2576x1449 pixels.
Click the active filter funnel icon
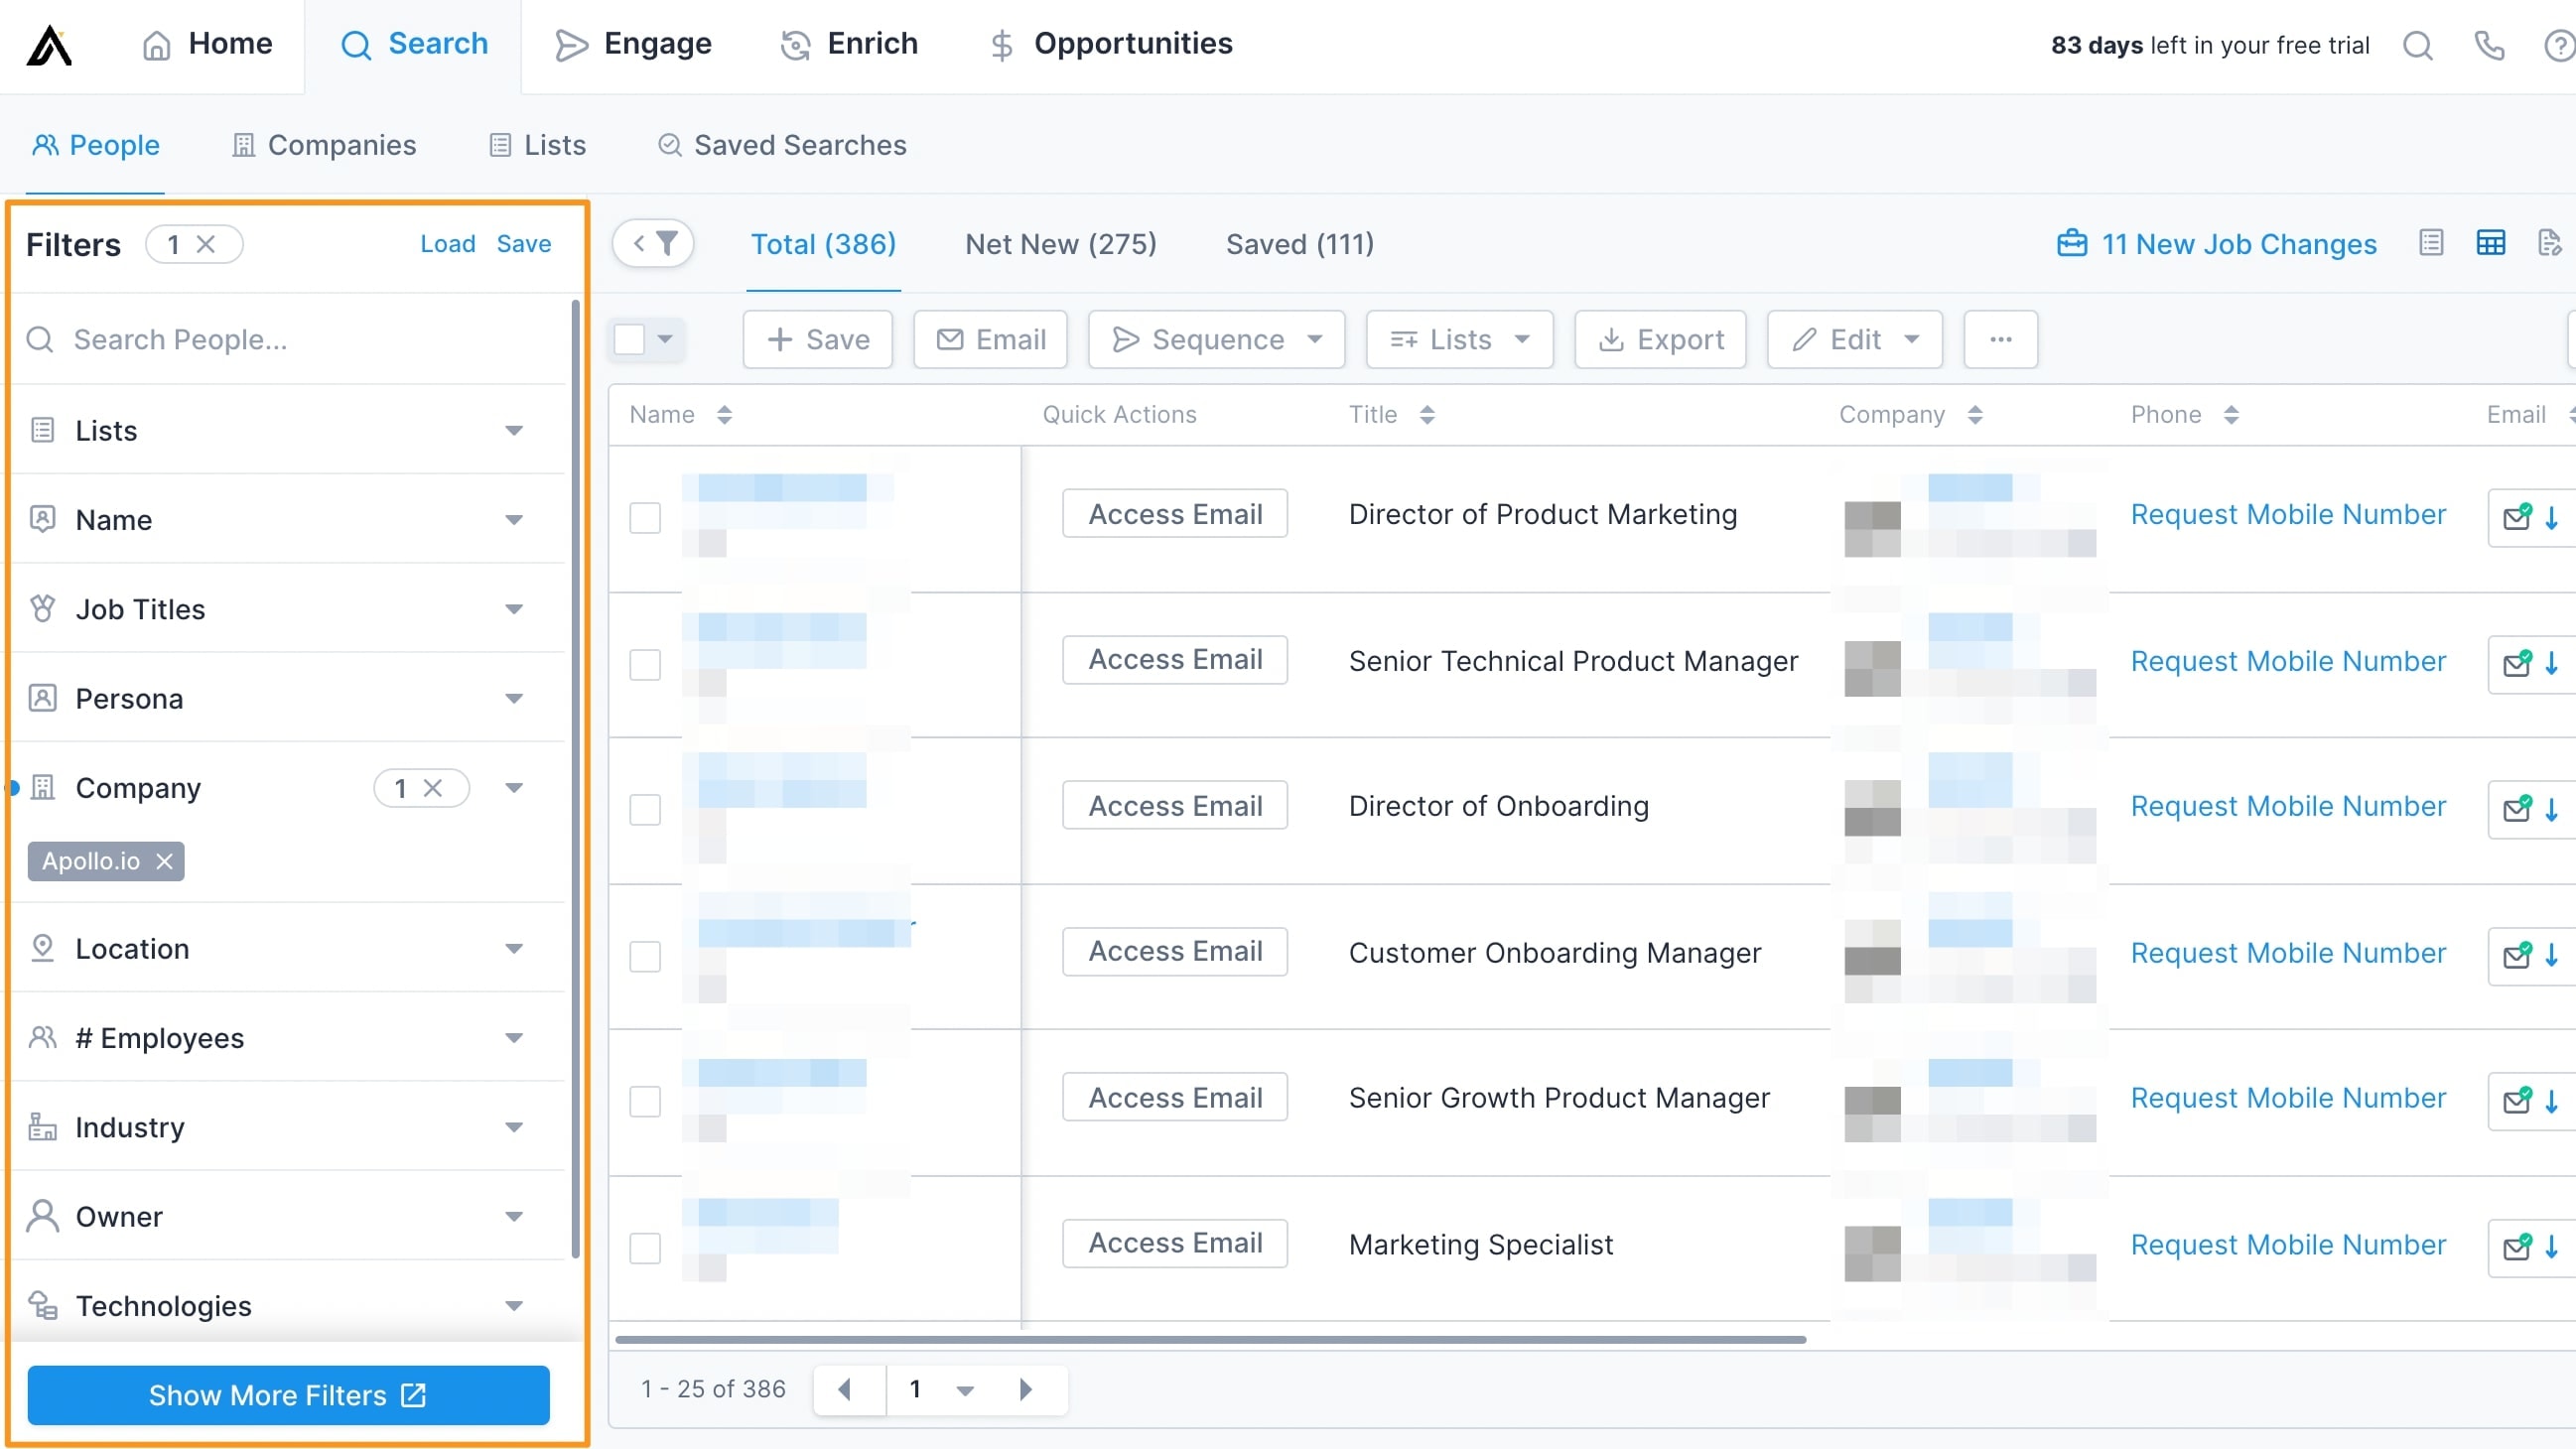[667, 244]
